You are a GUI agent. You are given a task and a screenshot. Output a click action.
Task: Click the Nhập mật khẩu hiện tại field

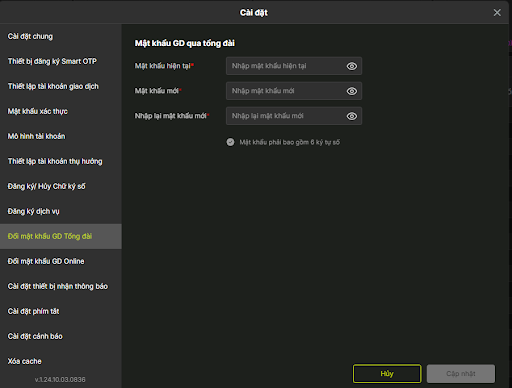point(294,66)
